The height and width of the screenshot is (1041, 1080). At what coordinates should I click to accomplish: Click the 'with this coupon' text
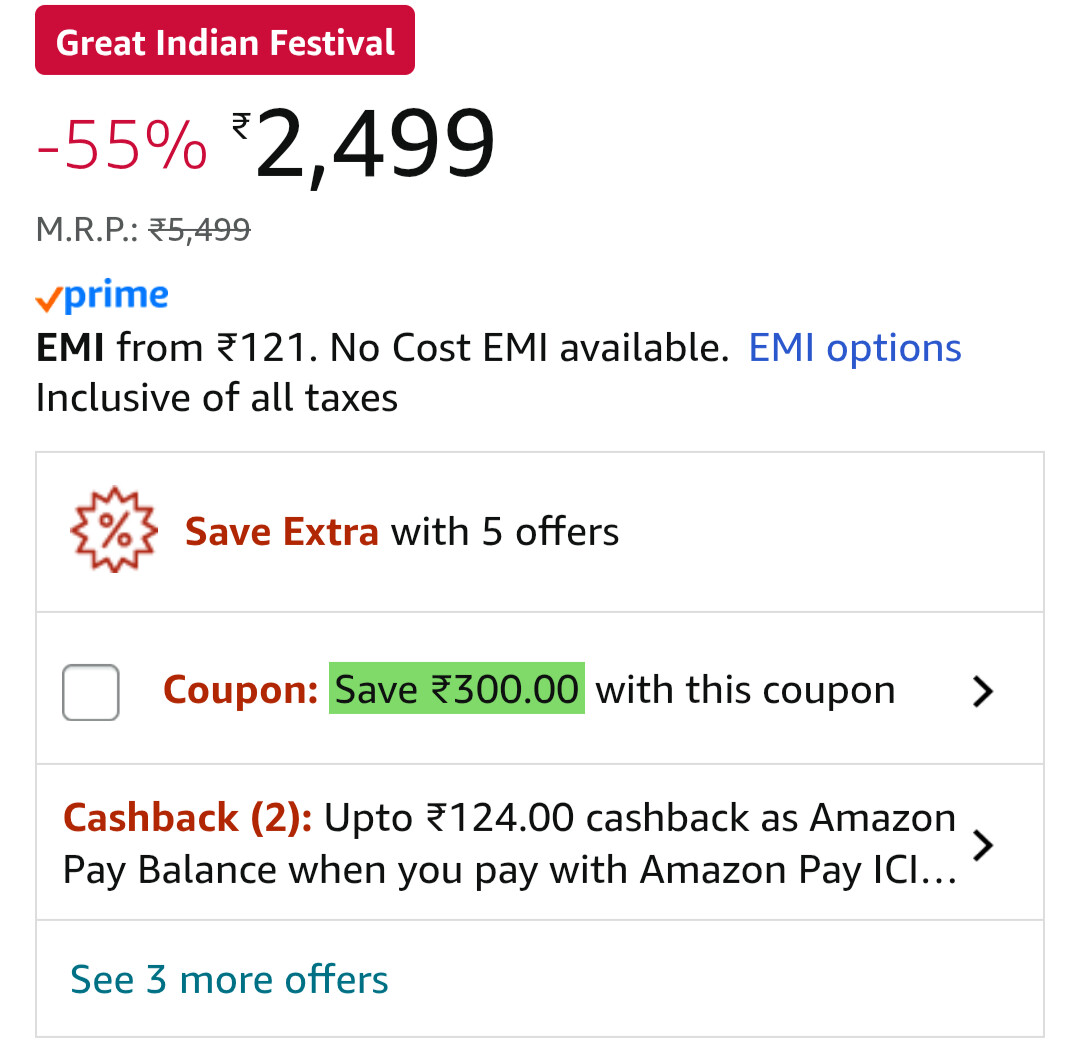745,691
